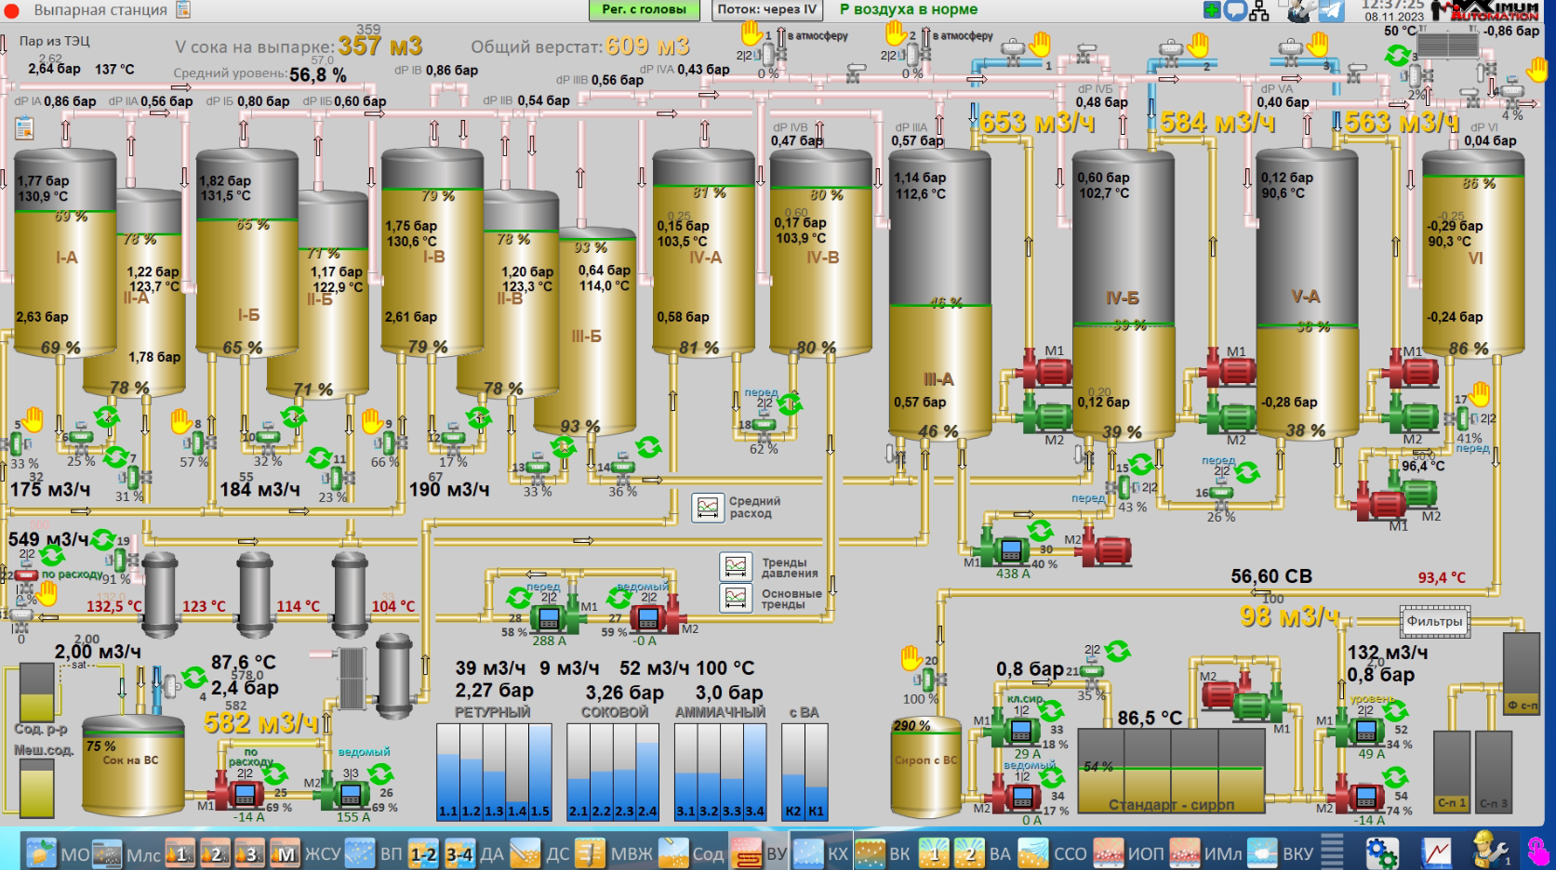
Task: Select с ВА level bar K1
Action: point(817,773)
